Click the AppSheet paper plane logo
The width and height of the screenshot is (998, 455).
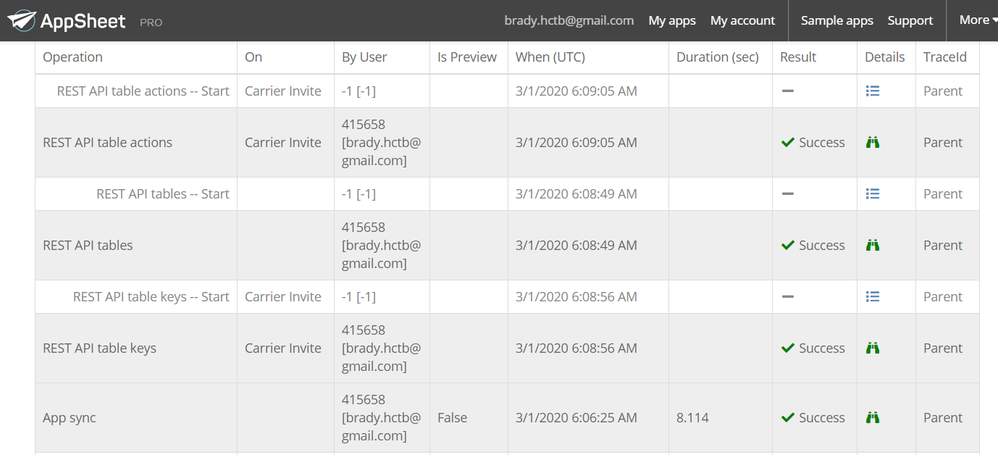coord(20,20)
